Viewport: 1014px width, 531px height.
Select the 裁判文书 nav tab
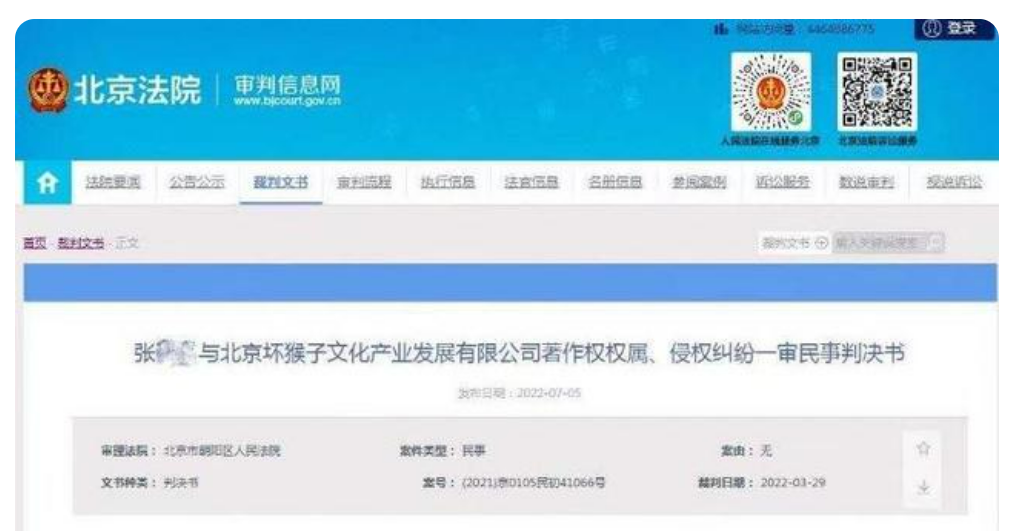coord(281,182)
